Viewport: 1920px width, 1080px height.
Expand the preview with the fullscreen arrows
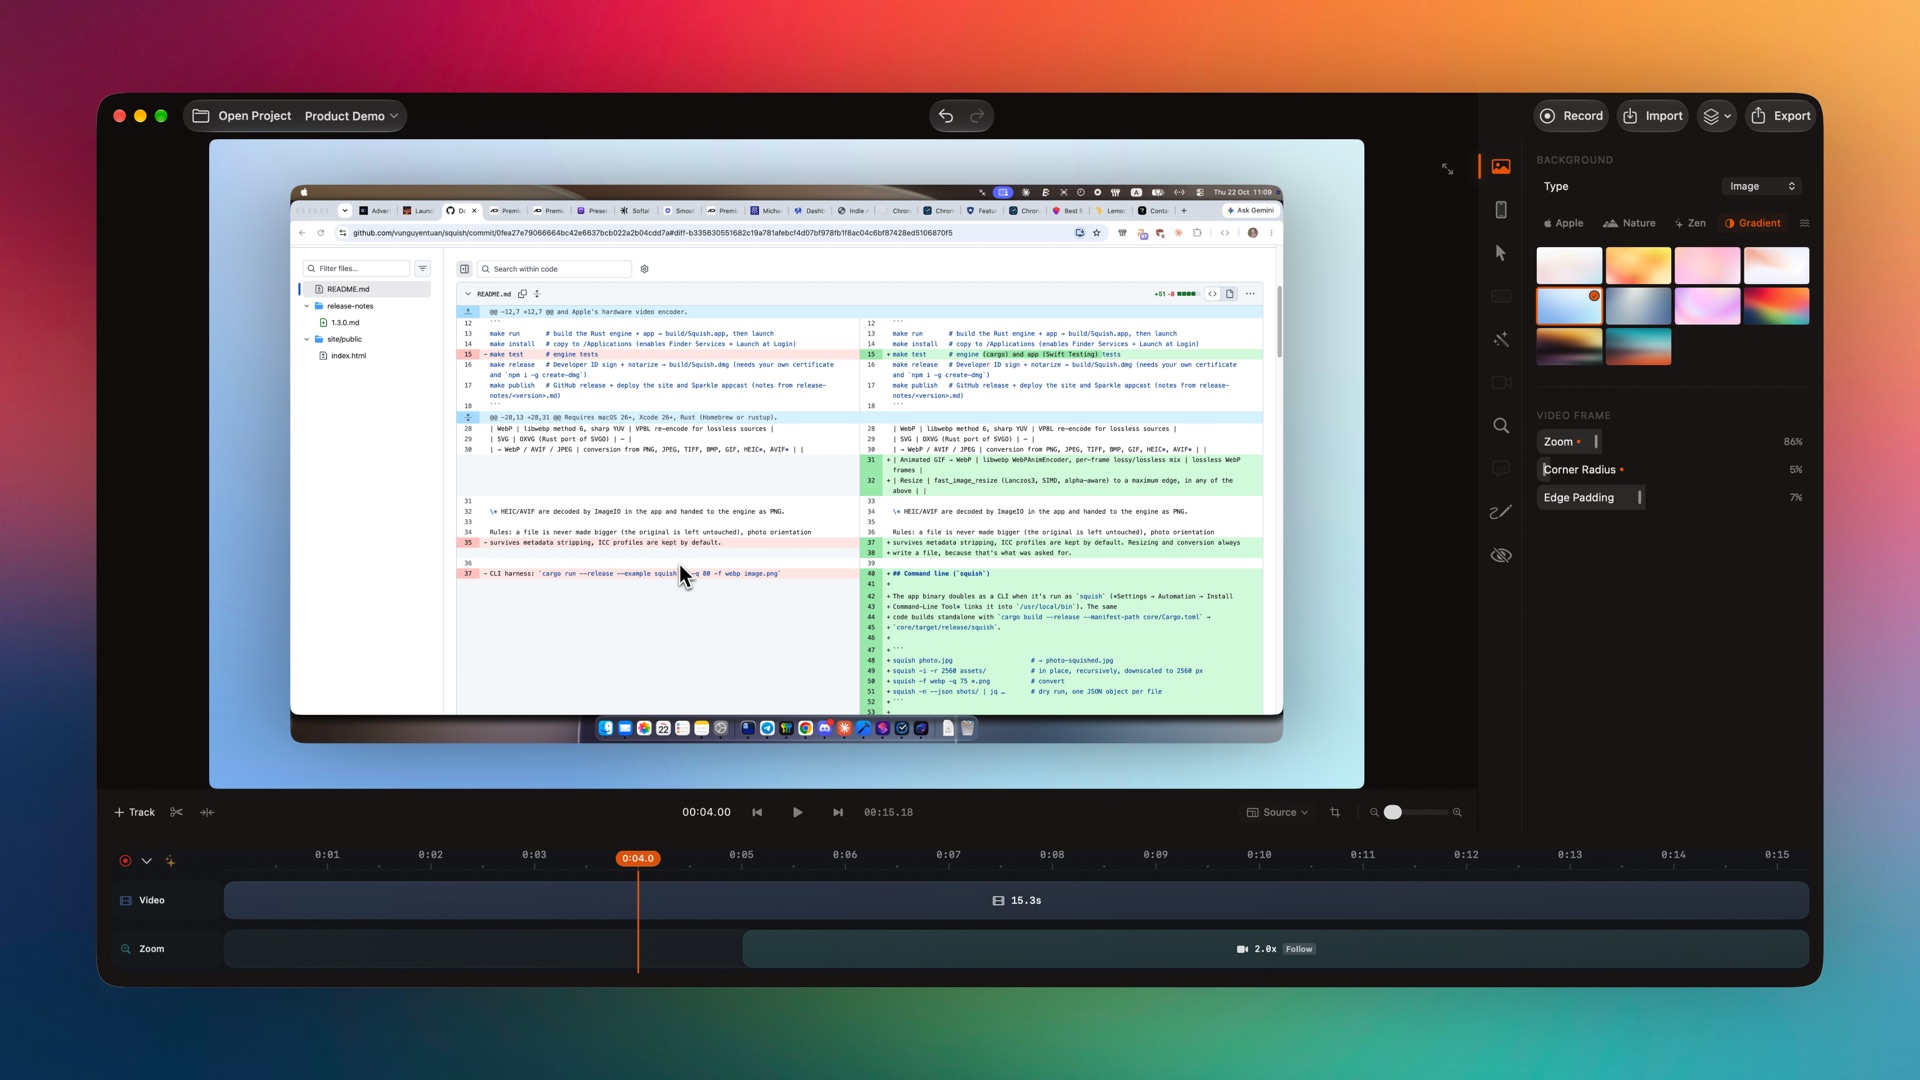(1447, 168)
